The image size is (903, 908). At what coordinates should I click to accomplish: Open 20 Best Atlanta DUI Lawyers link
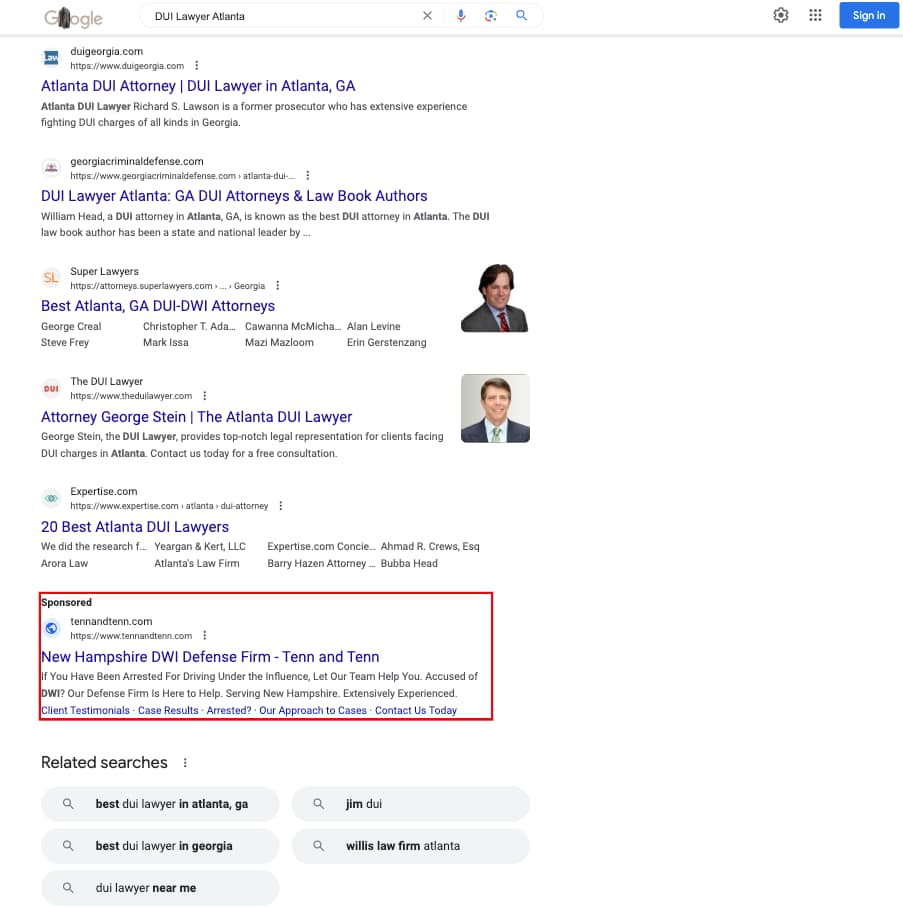(135, 527)
